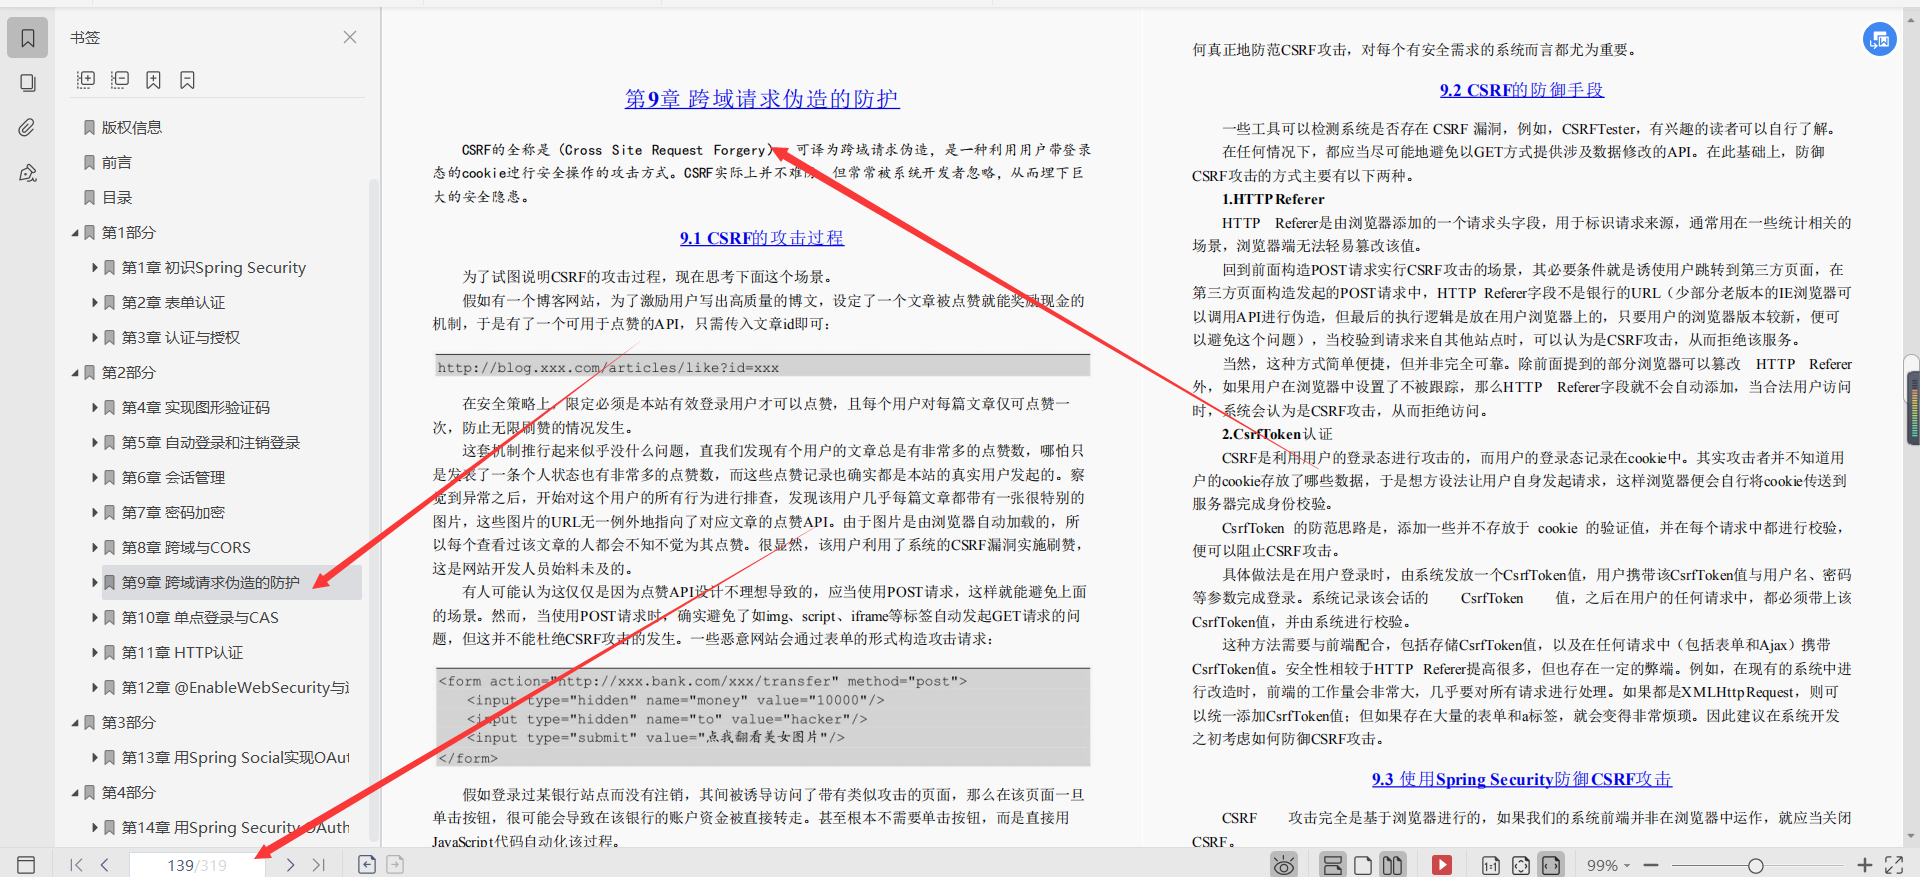Go to the next page
Image resolution: width=1920 pixels, height=877 pixels.
click(290, 865)
